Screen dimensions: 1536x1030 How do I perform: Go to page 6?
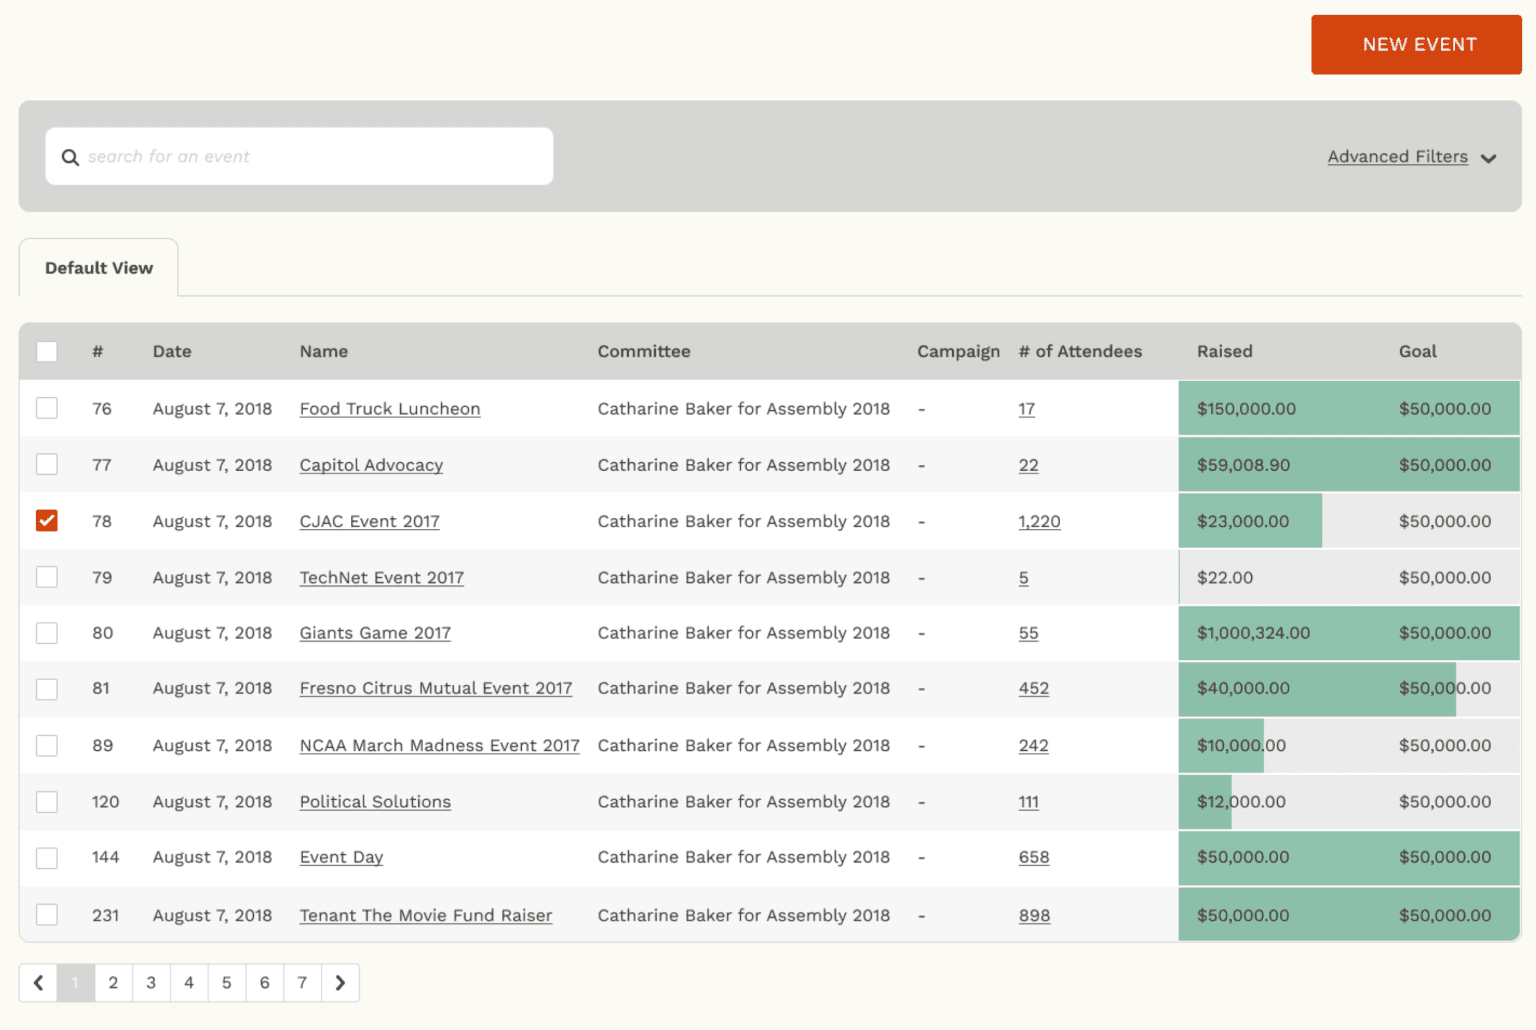coord(265,983)
